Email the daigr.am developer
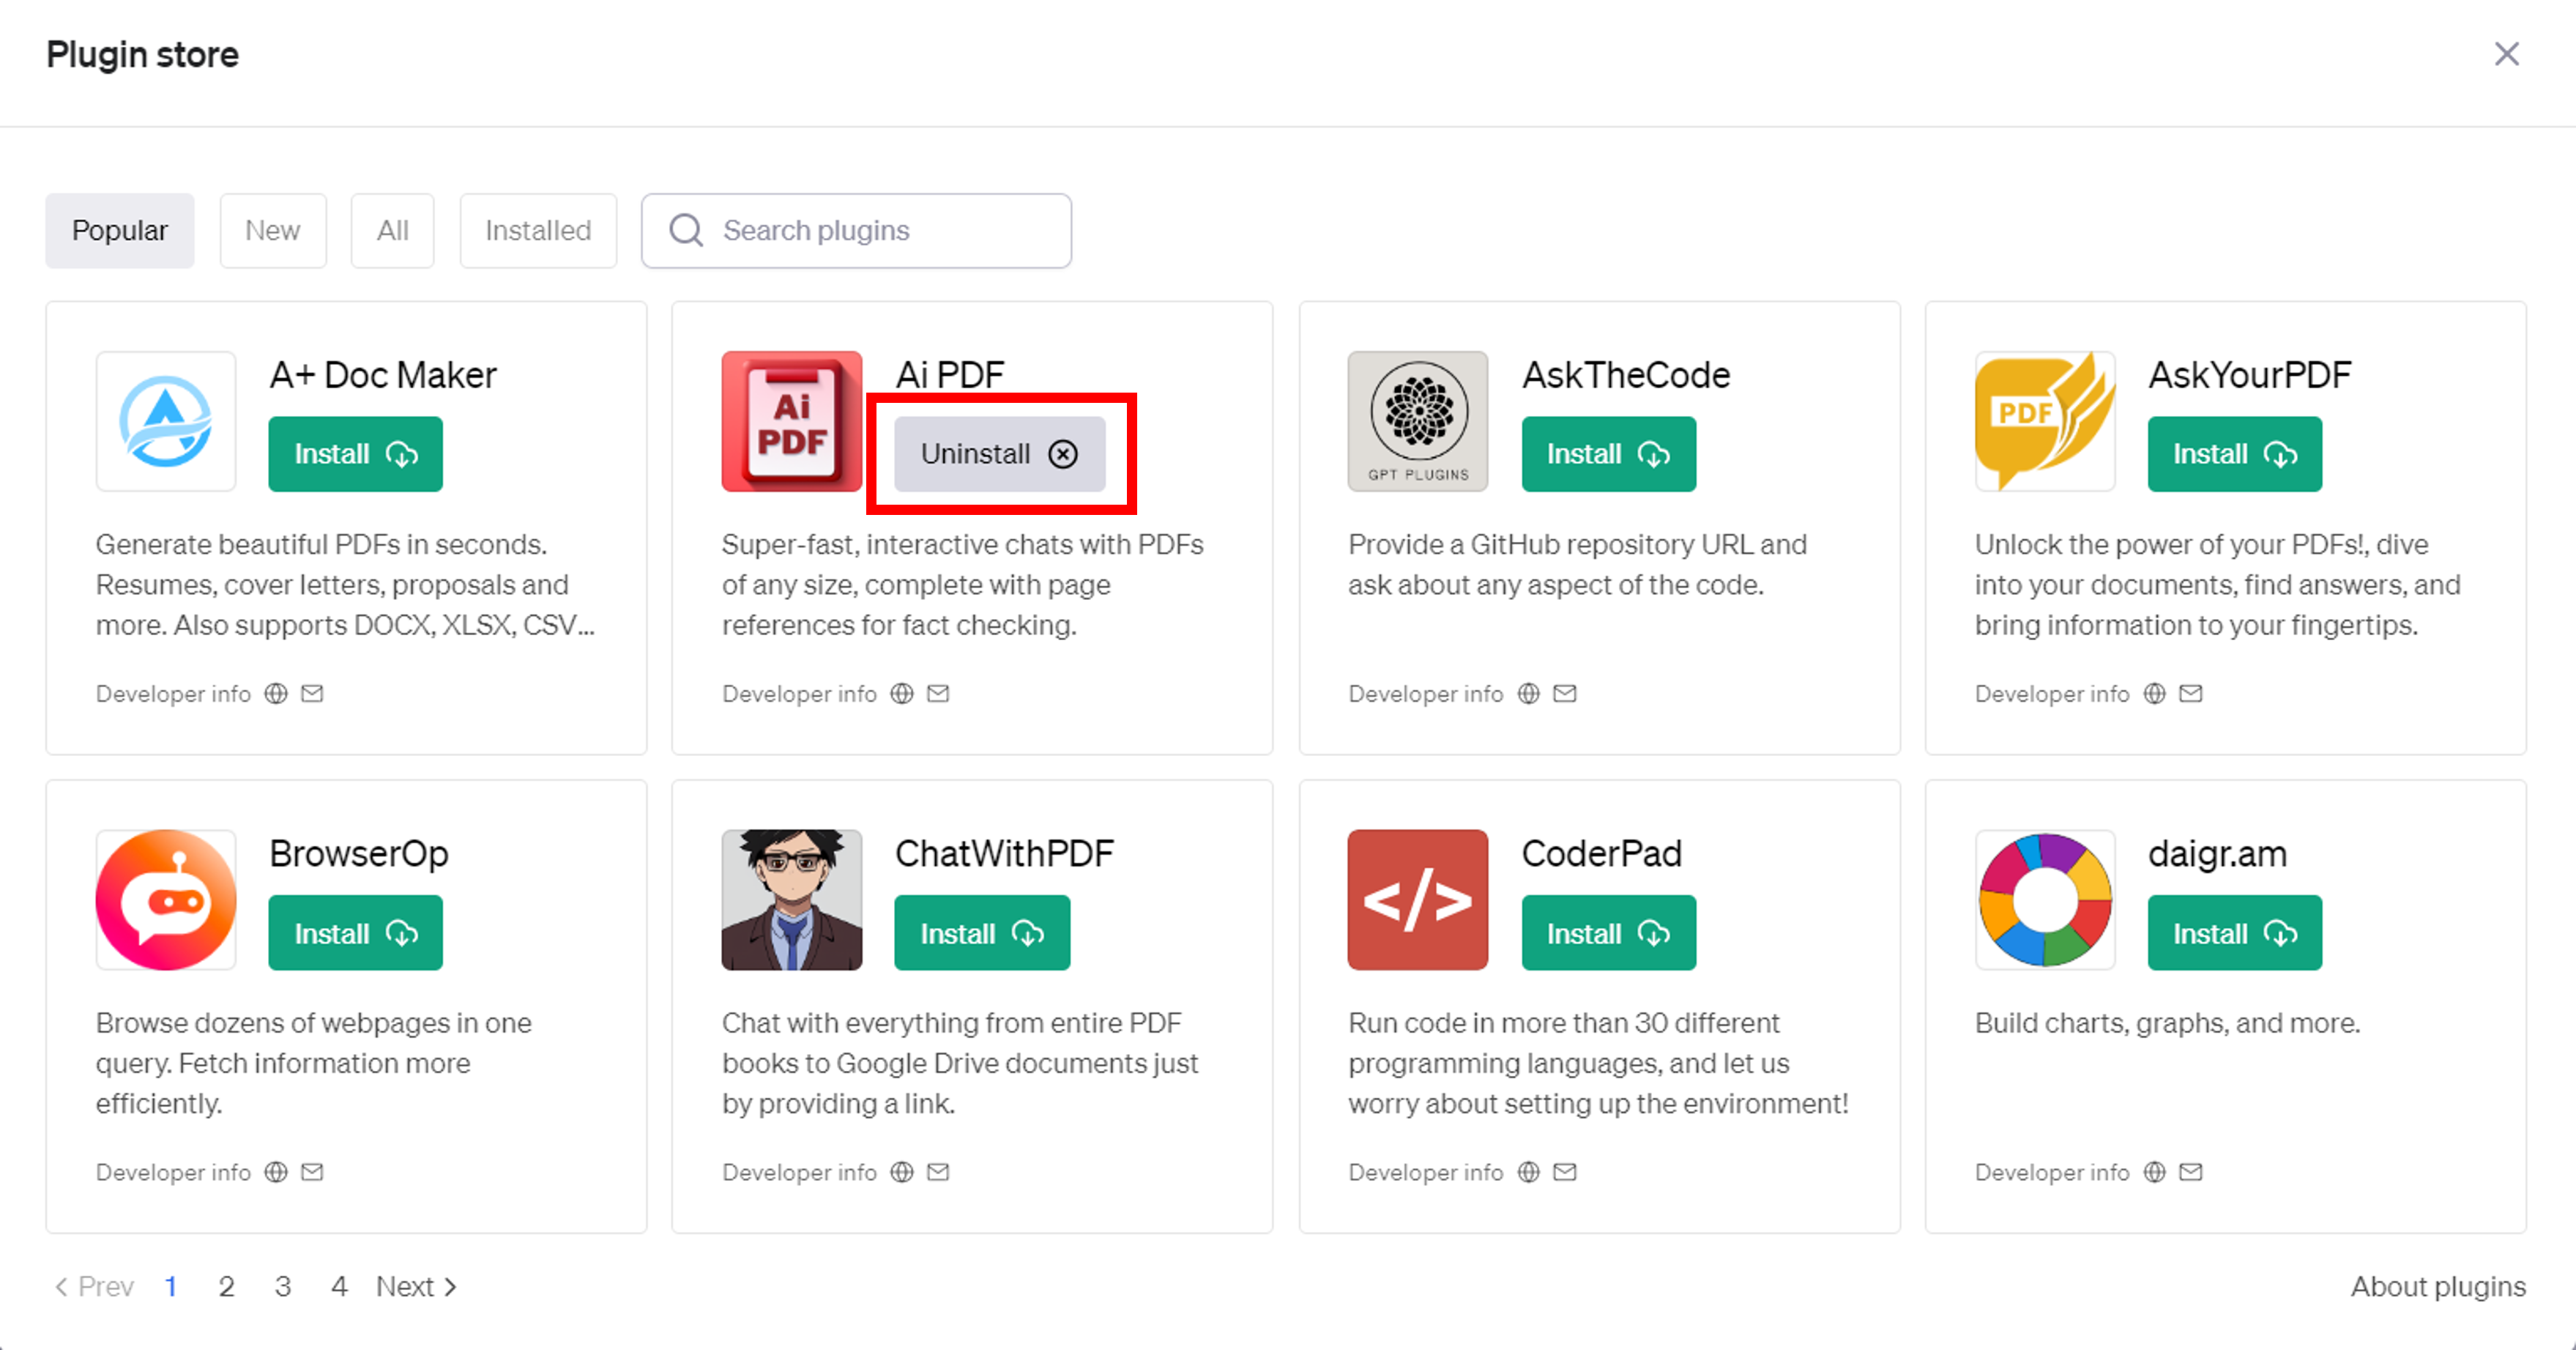2576x1350 pixels. 2191,1172
